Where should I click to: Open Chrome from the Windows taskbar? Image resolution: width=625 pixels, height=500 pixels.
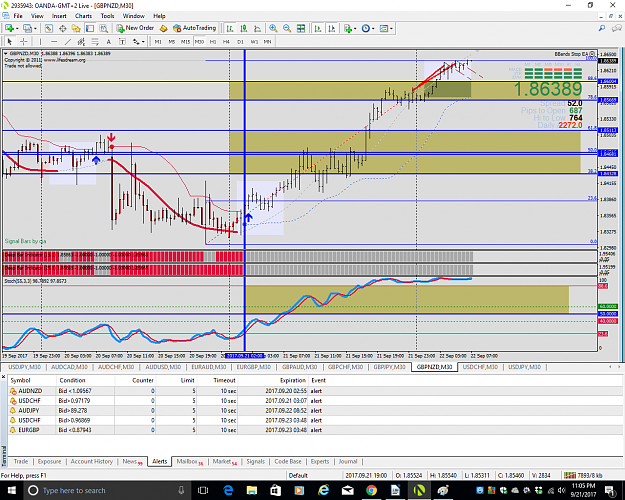(371, 490)
